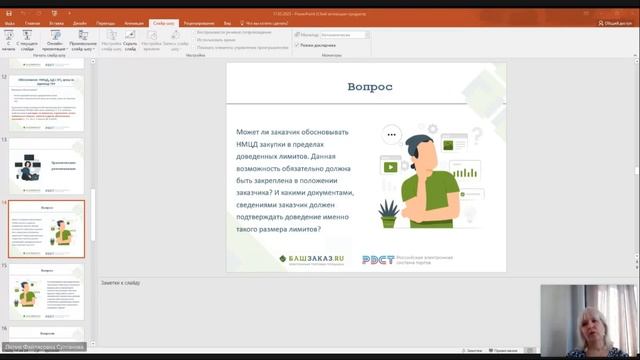
Task: Click 'Start from beginning' quick access icon
Action: point(54,13)
